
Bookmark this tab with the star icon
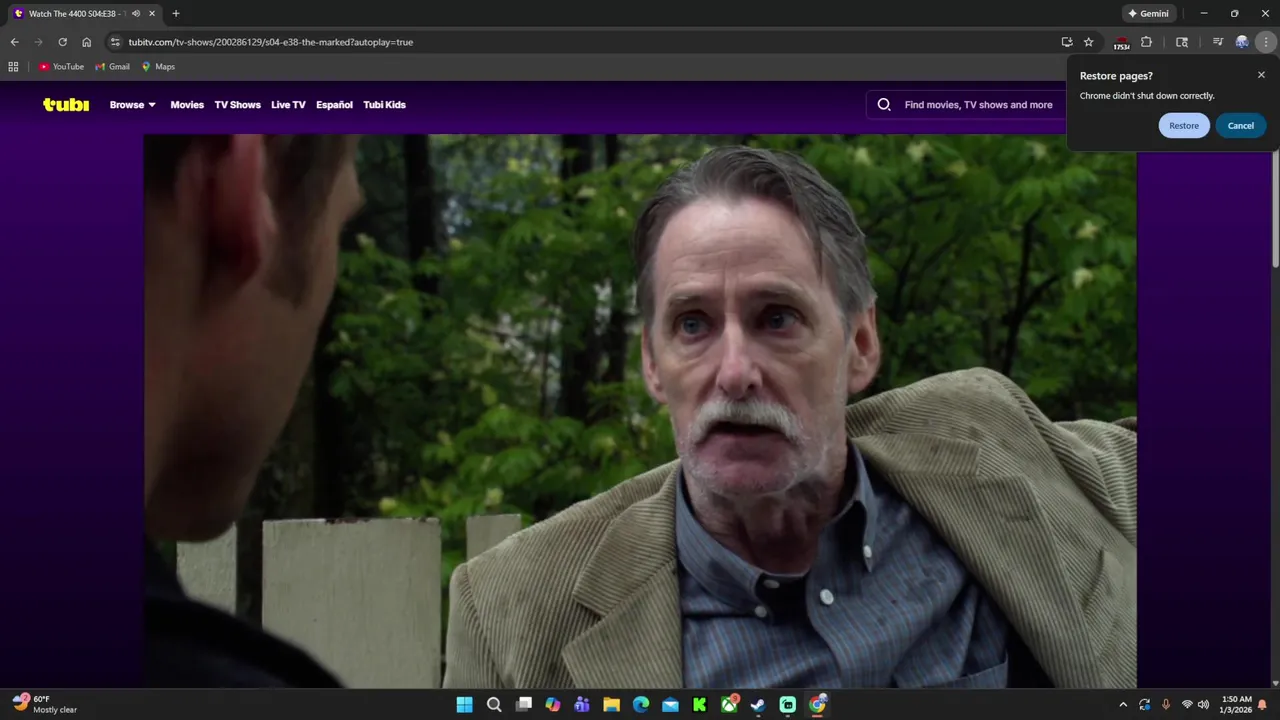point(1089,42)
